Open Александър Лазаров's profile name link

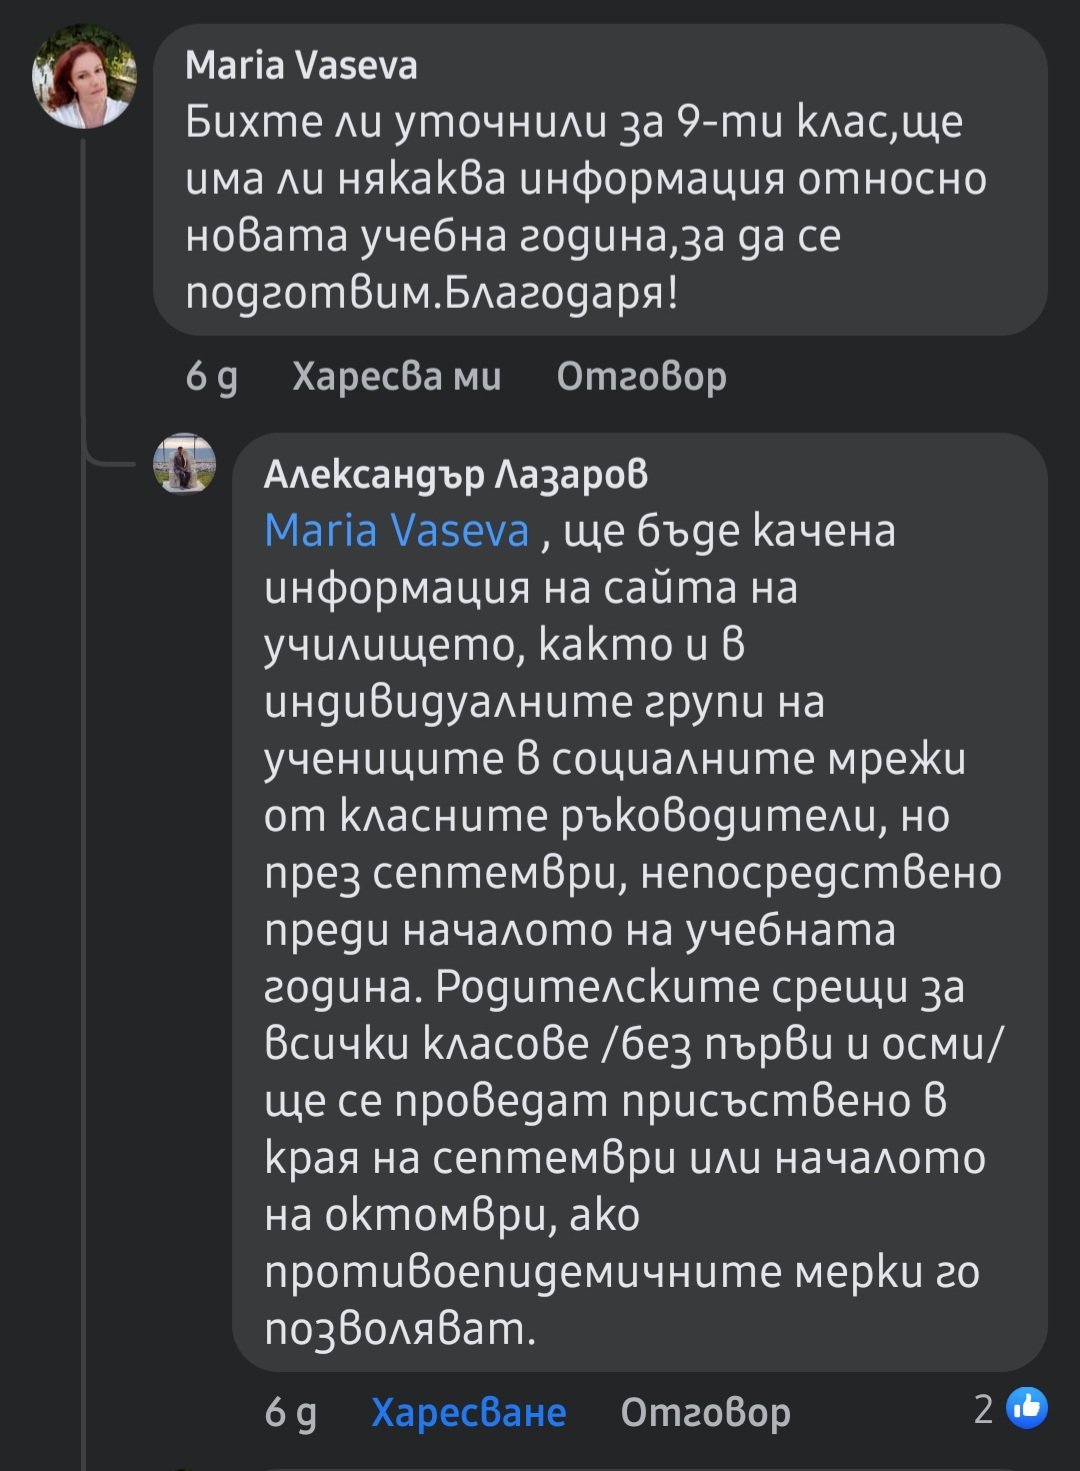[456, 474]
